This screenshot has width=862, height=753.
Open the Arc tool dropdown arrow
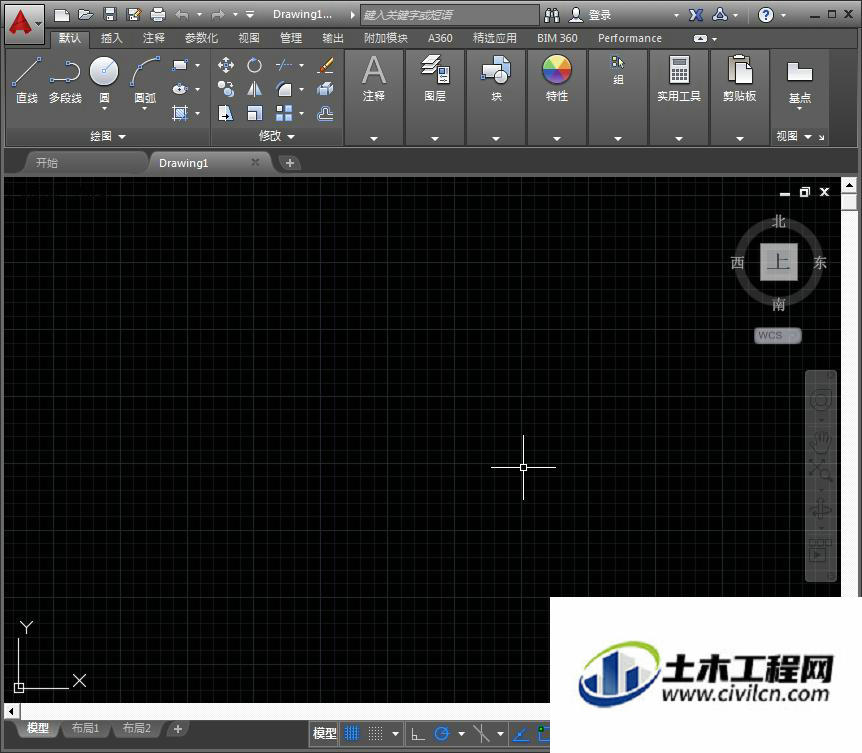(145, 109)
